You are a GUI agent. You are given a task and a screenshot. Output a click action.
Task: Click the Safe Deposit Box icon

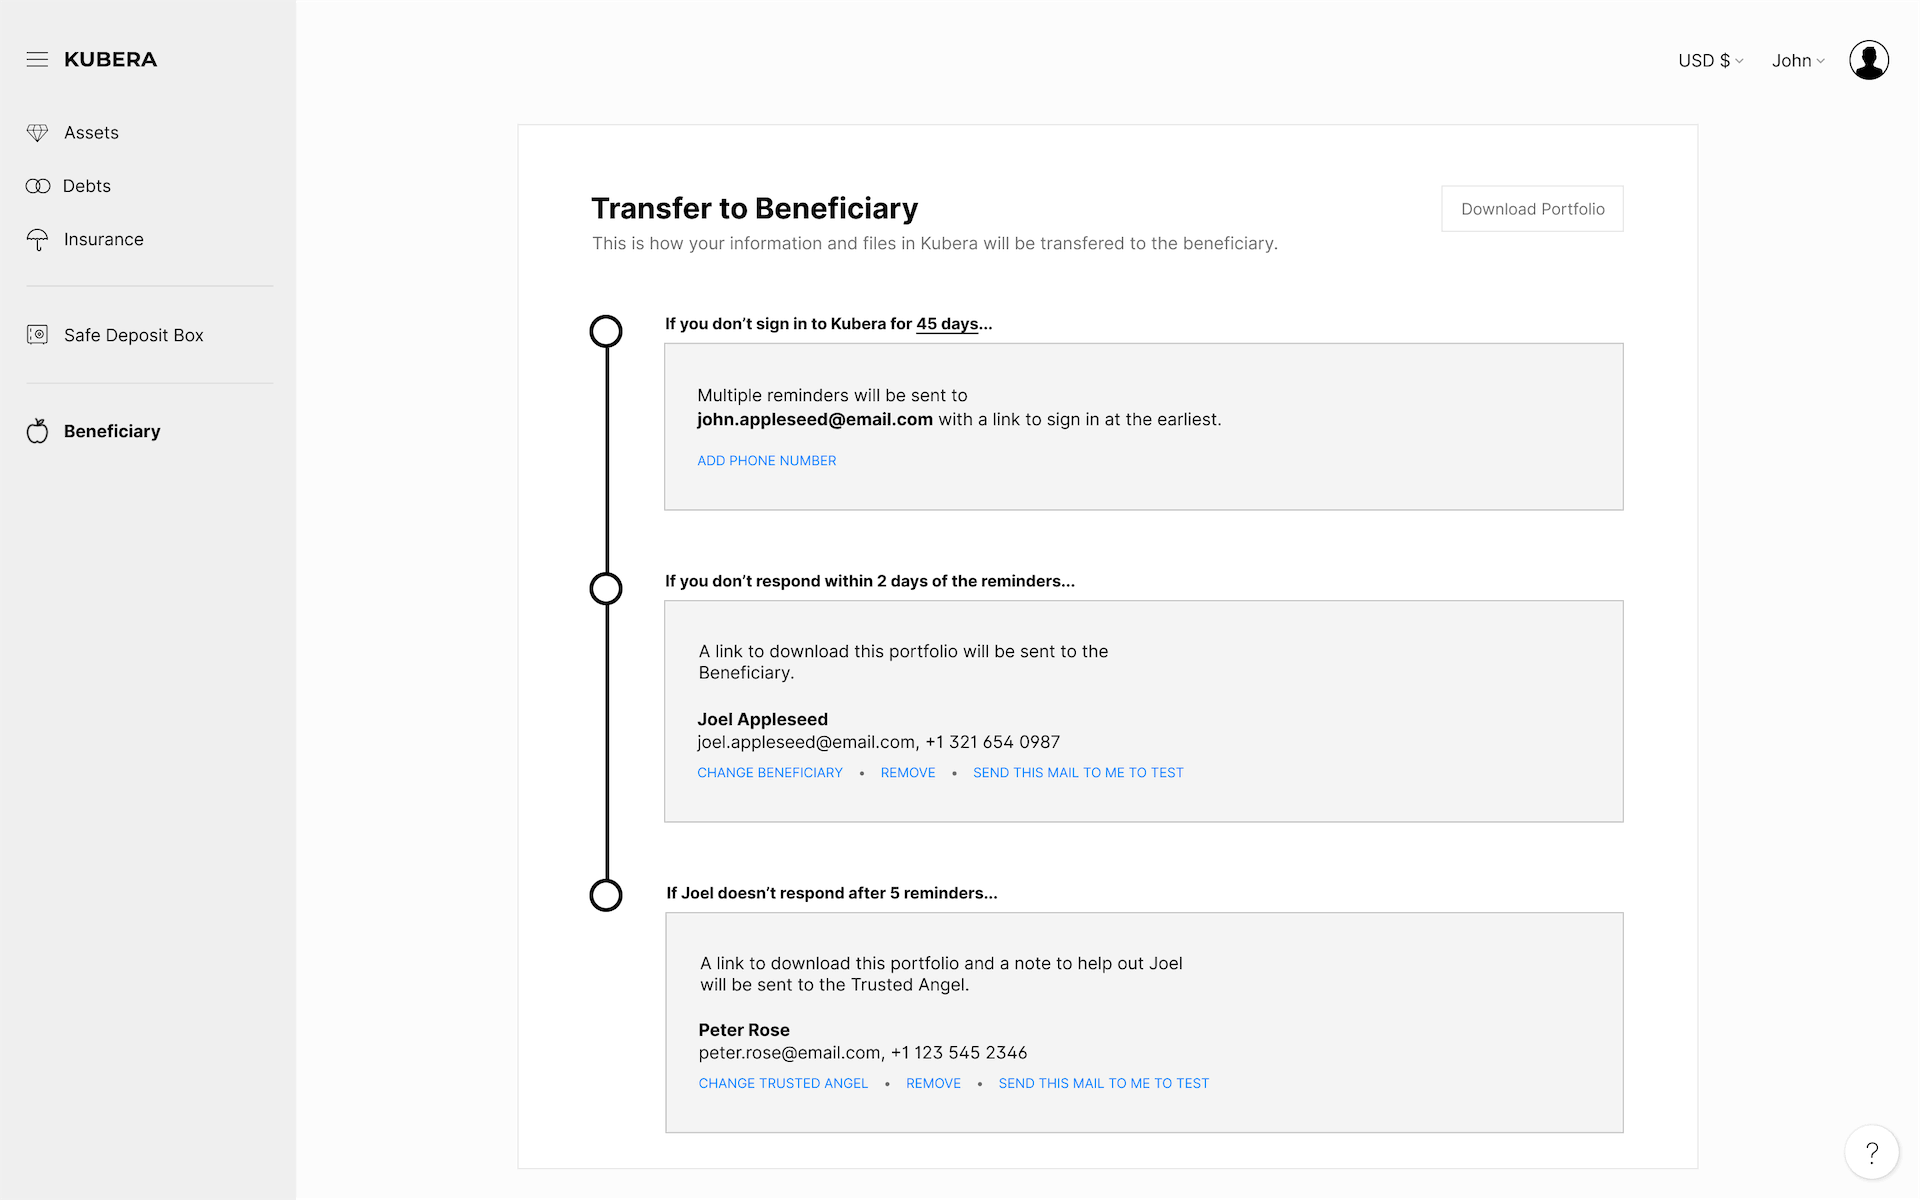pyautogui.click(x=37, y=335)
